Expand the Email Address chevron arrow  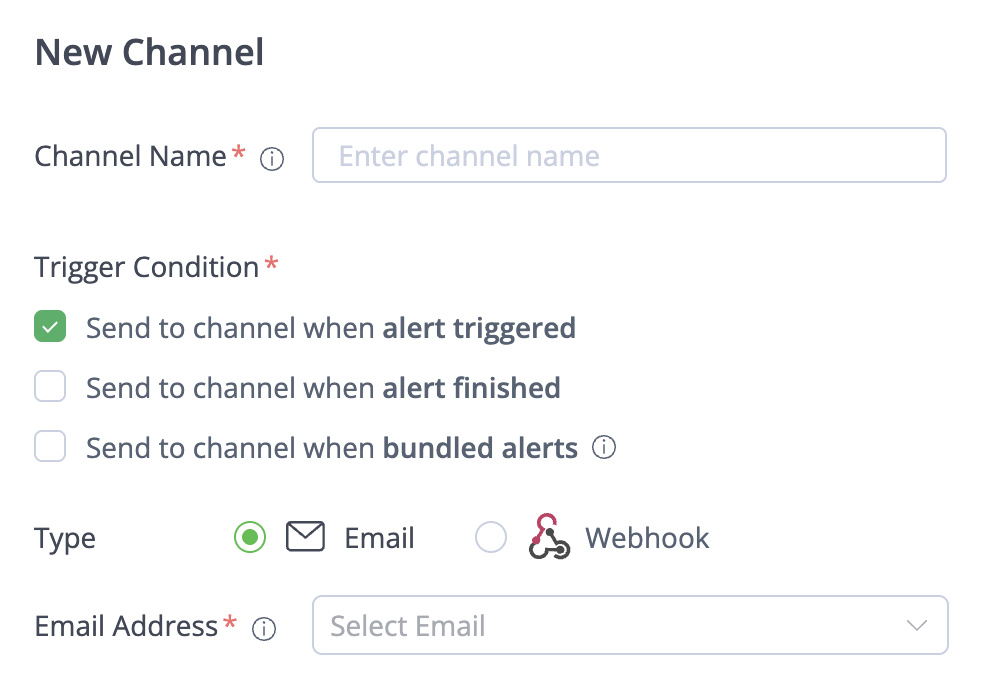click(916, 626)
